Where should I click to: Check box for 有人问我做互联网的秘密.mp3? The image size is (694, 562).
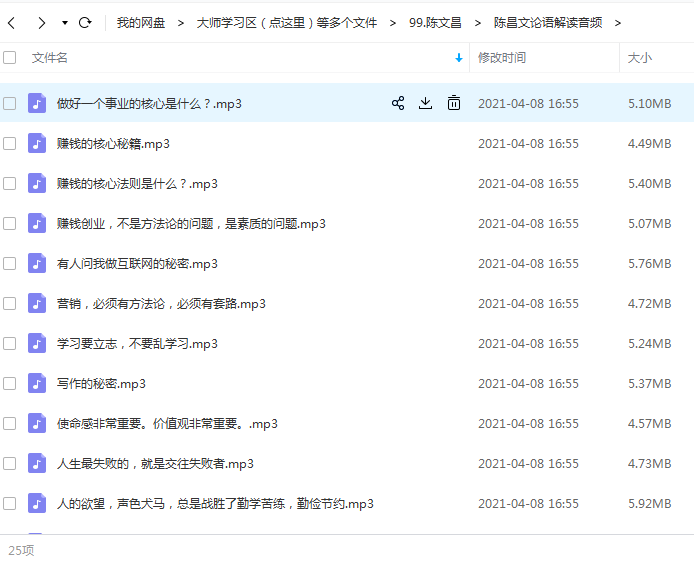coord(10,264)
